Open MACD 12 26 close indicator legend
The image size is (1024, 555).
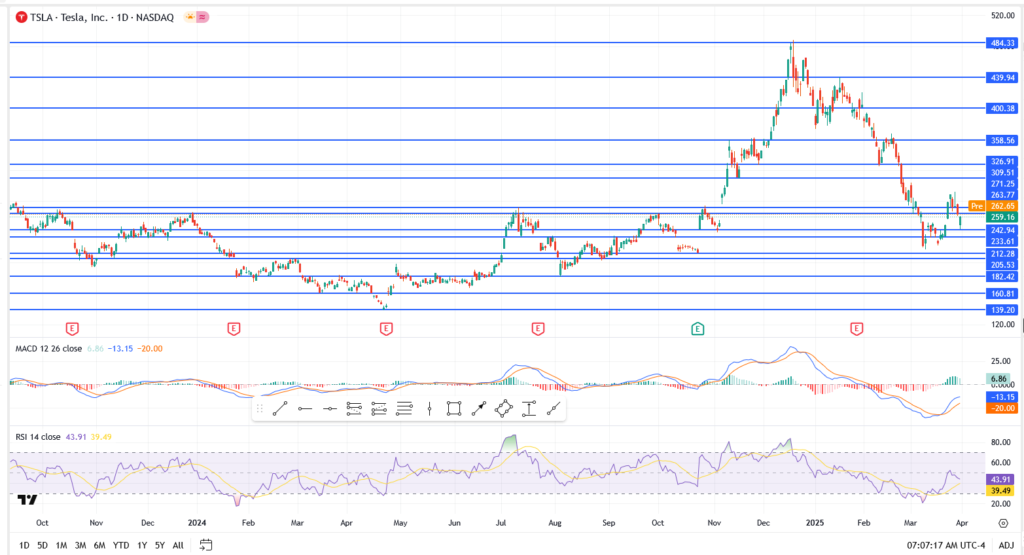tap(48, 349)
